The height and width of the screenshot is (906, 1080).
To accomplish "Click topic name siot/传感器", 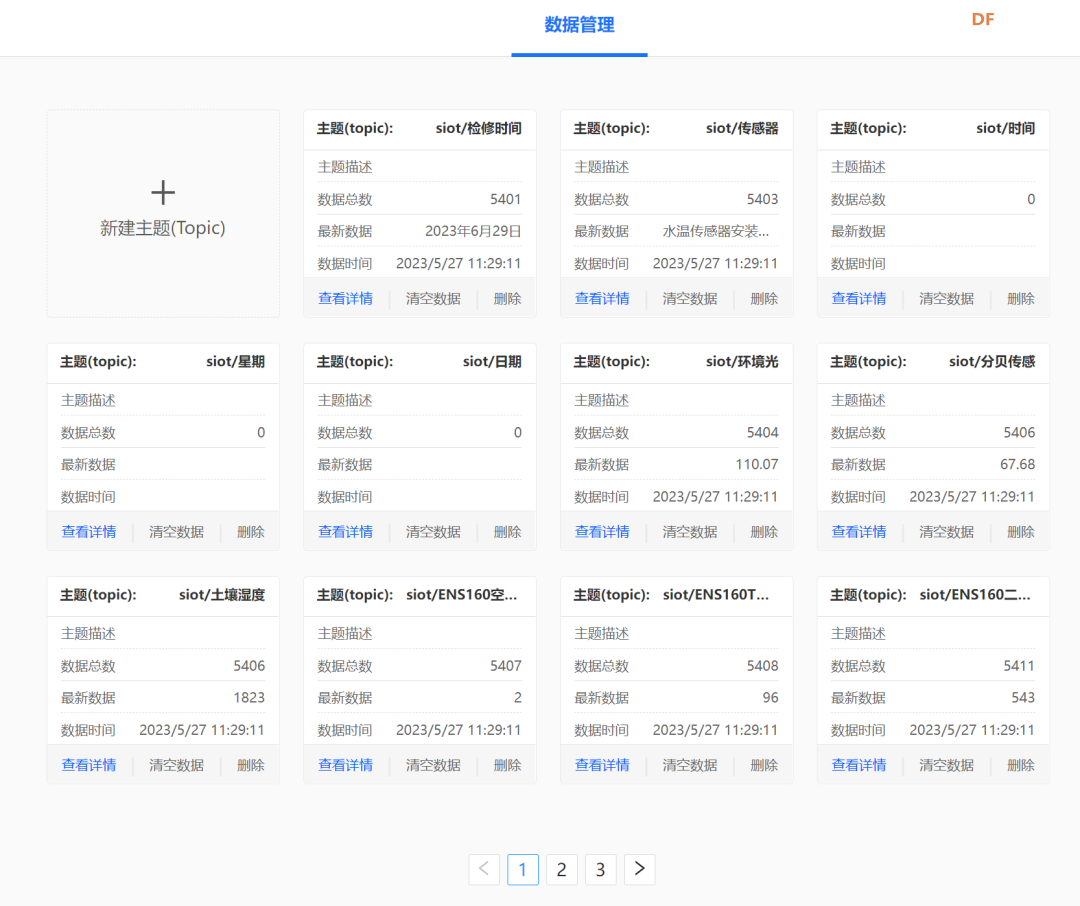I will (742, 128).
